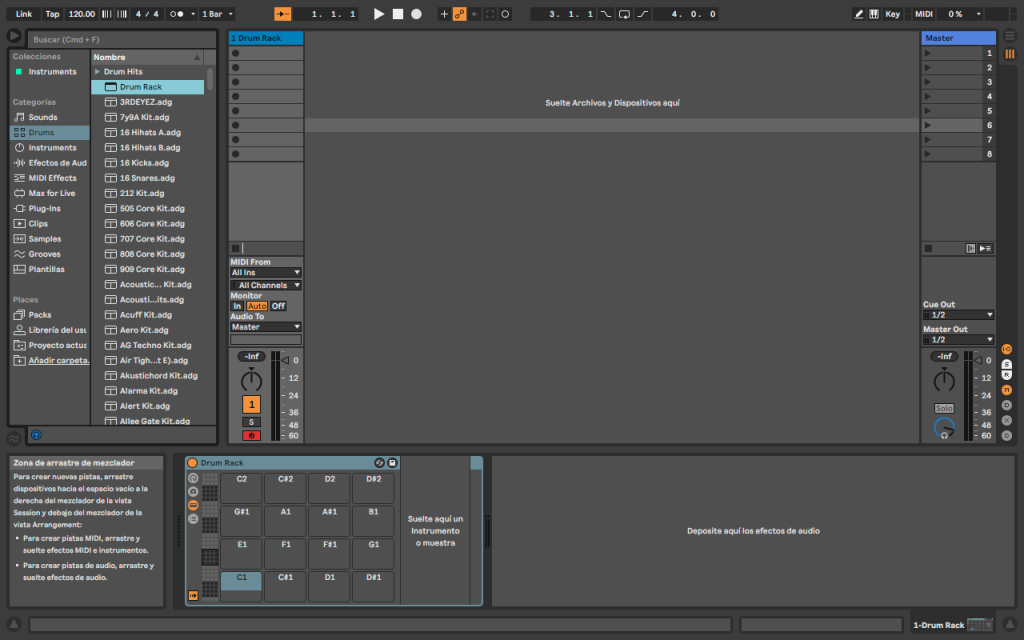This screenshot has height=640, width=1024.
Task: Toggle the arrangement Loop switch
Action: tap(624, 14)
